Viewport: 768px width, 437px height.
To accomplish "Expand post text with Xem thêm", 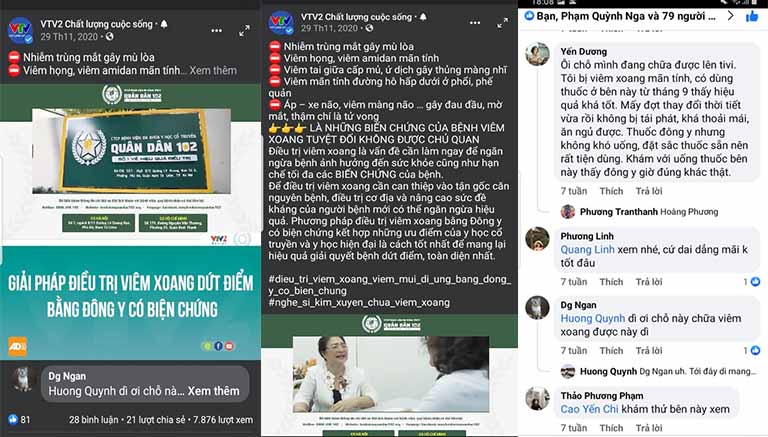I will (213, 71).
